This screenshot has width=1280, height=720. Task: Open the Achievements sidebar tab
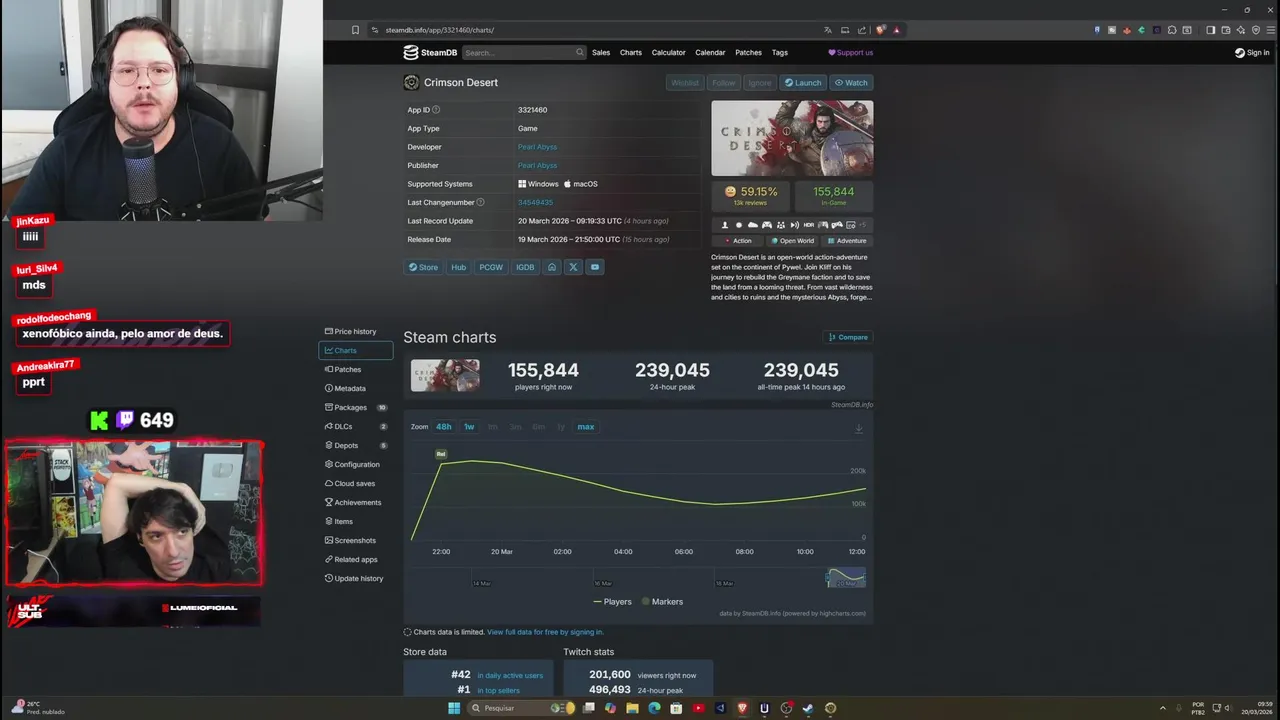(356, 502)
